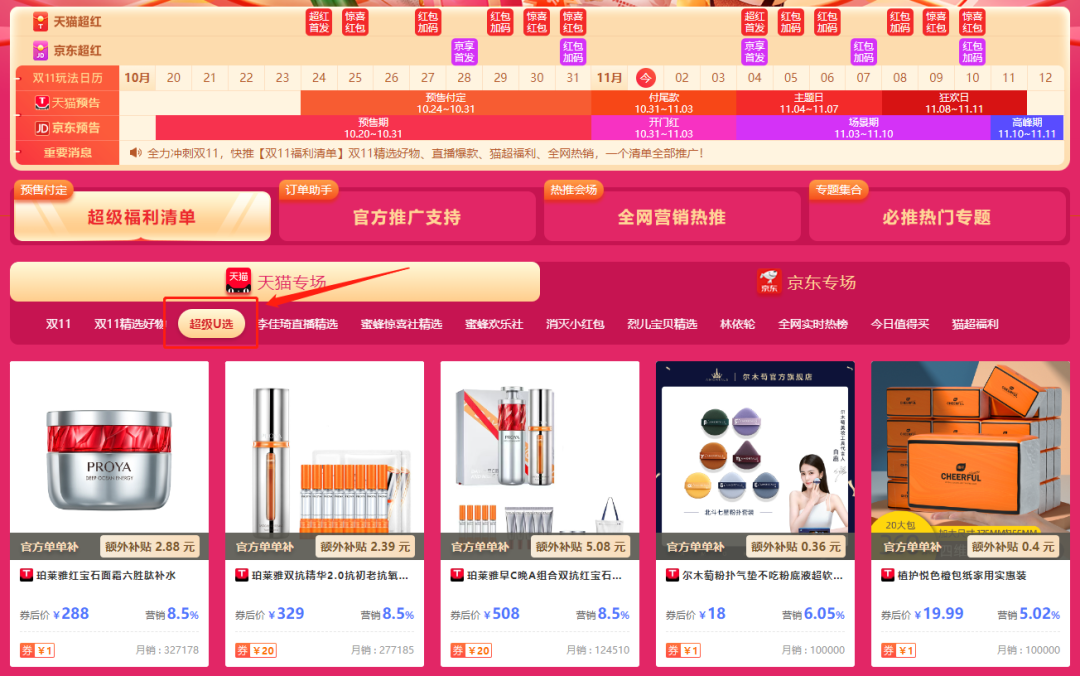Open the 蜜蜂惊喜社精选 tab
1080x676 pixels.
click(x=402, y=324)
